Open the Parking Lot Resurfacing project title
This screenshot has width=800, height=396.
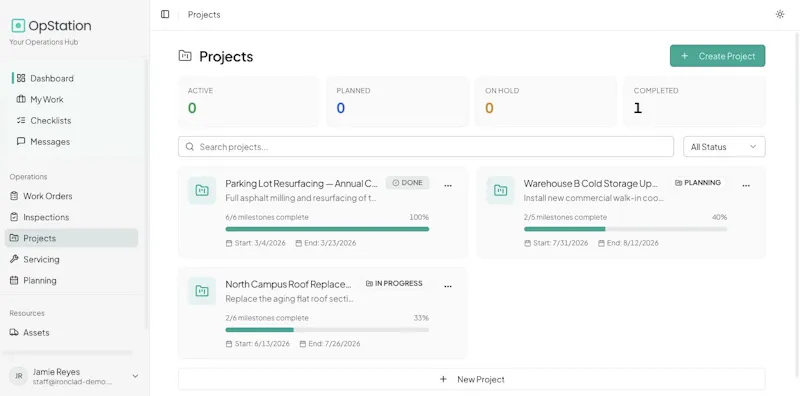[x=302, y=183]
